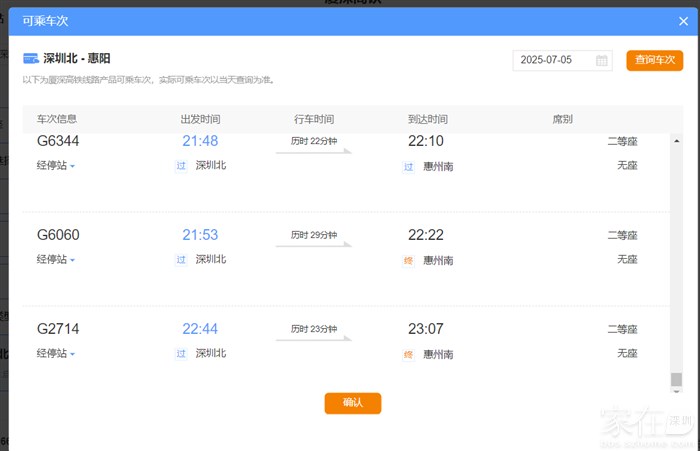This screenshot has width=700, height=451.
Task: Click the 过 icon next to 深圳北 for G6344
Action: pyautogui.click(x=181, y=165)
